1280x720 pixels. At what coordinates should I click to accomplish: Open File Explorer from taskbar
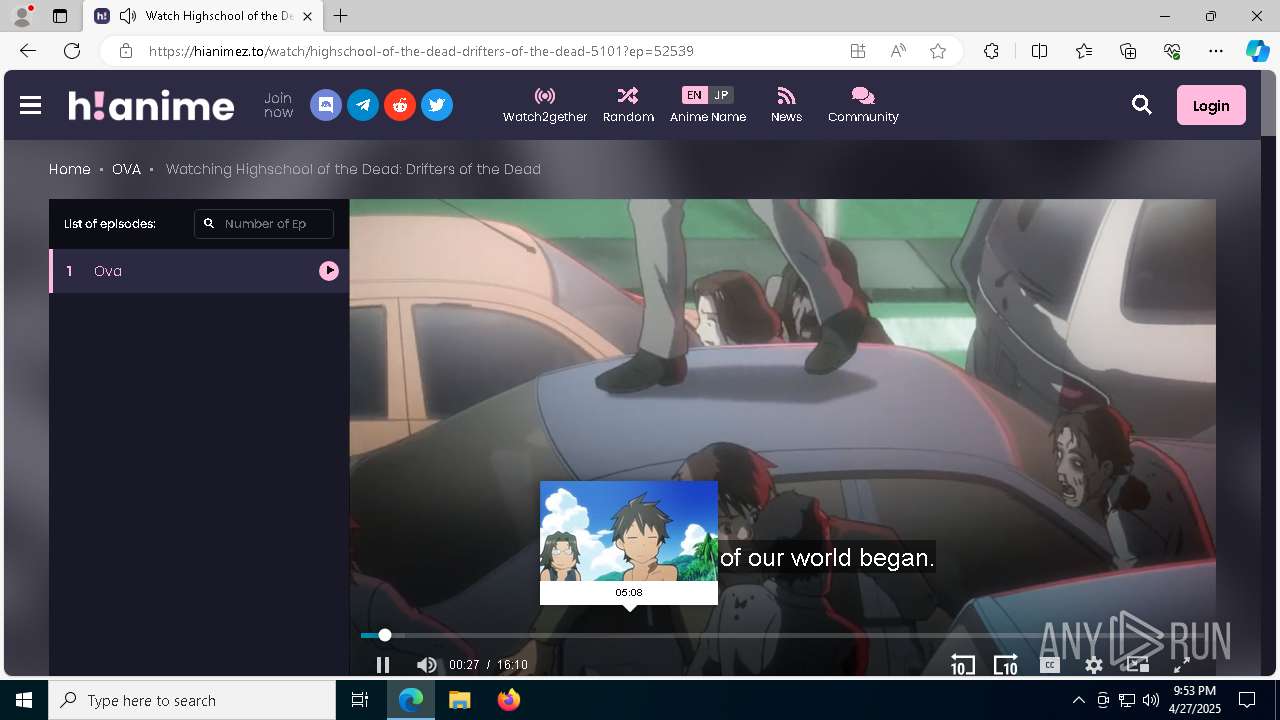pos(460,700)
